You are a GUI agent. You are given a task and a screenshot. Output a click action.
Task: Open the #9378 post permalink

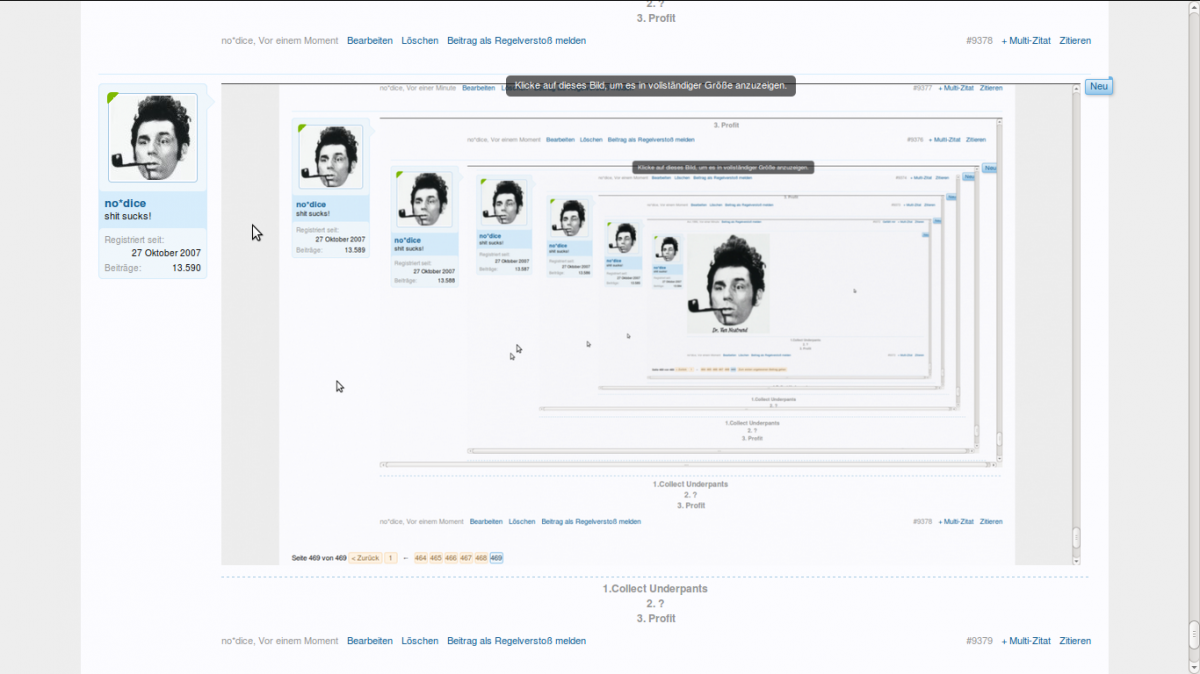pyautogui.click(x=979, y=41)
